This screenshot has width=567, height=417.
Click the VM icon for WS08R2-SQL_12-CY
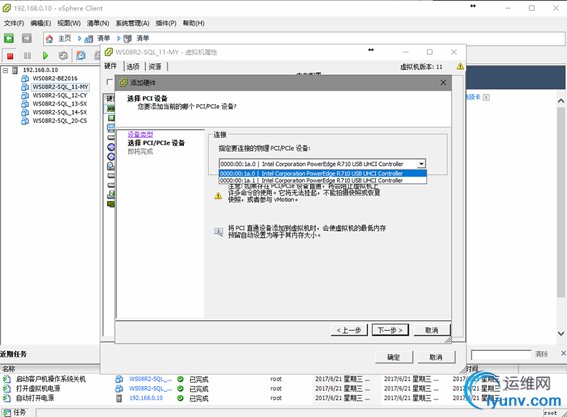point(25,95)
